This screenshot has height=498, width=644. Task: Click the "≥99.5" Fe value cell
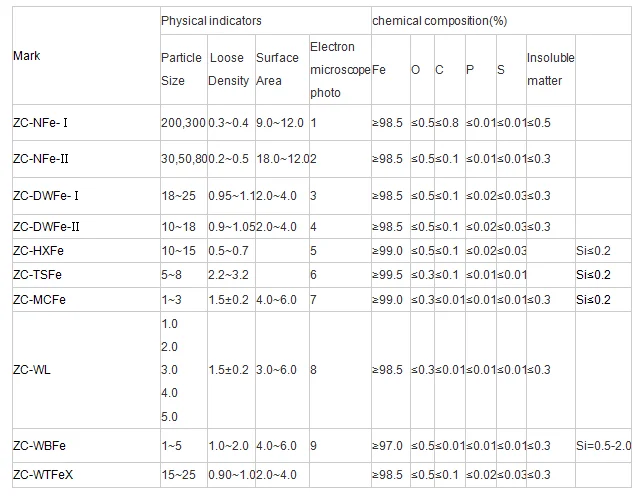click(x=387, y=274)
